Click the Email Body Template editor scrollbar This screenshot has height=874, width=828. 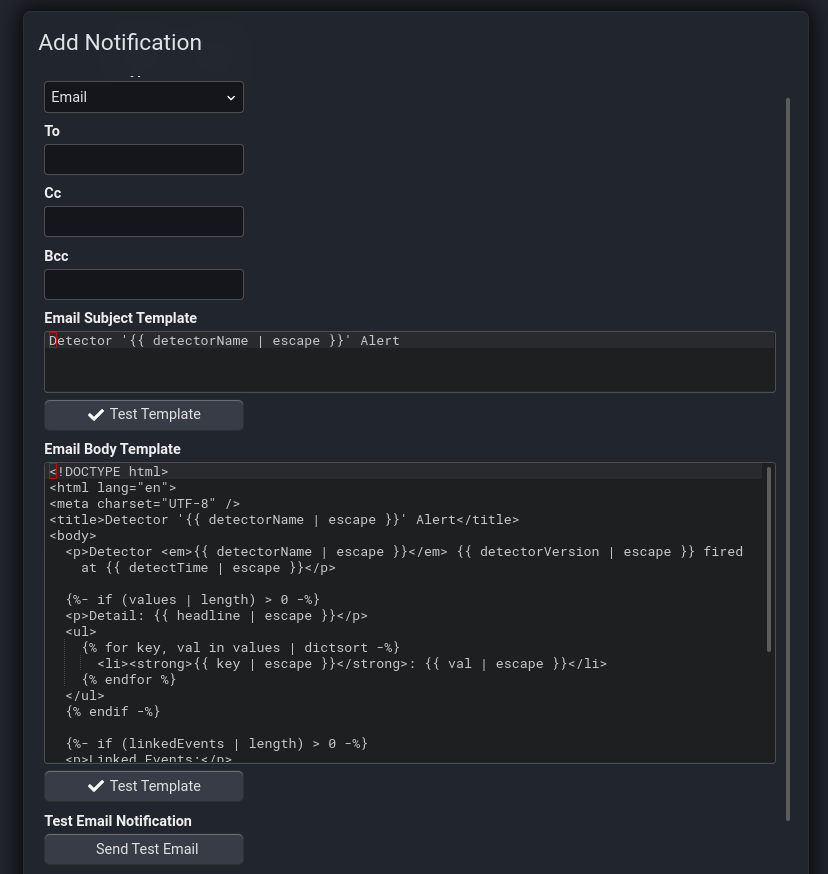pos(768,560)
